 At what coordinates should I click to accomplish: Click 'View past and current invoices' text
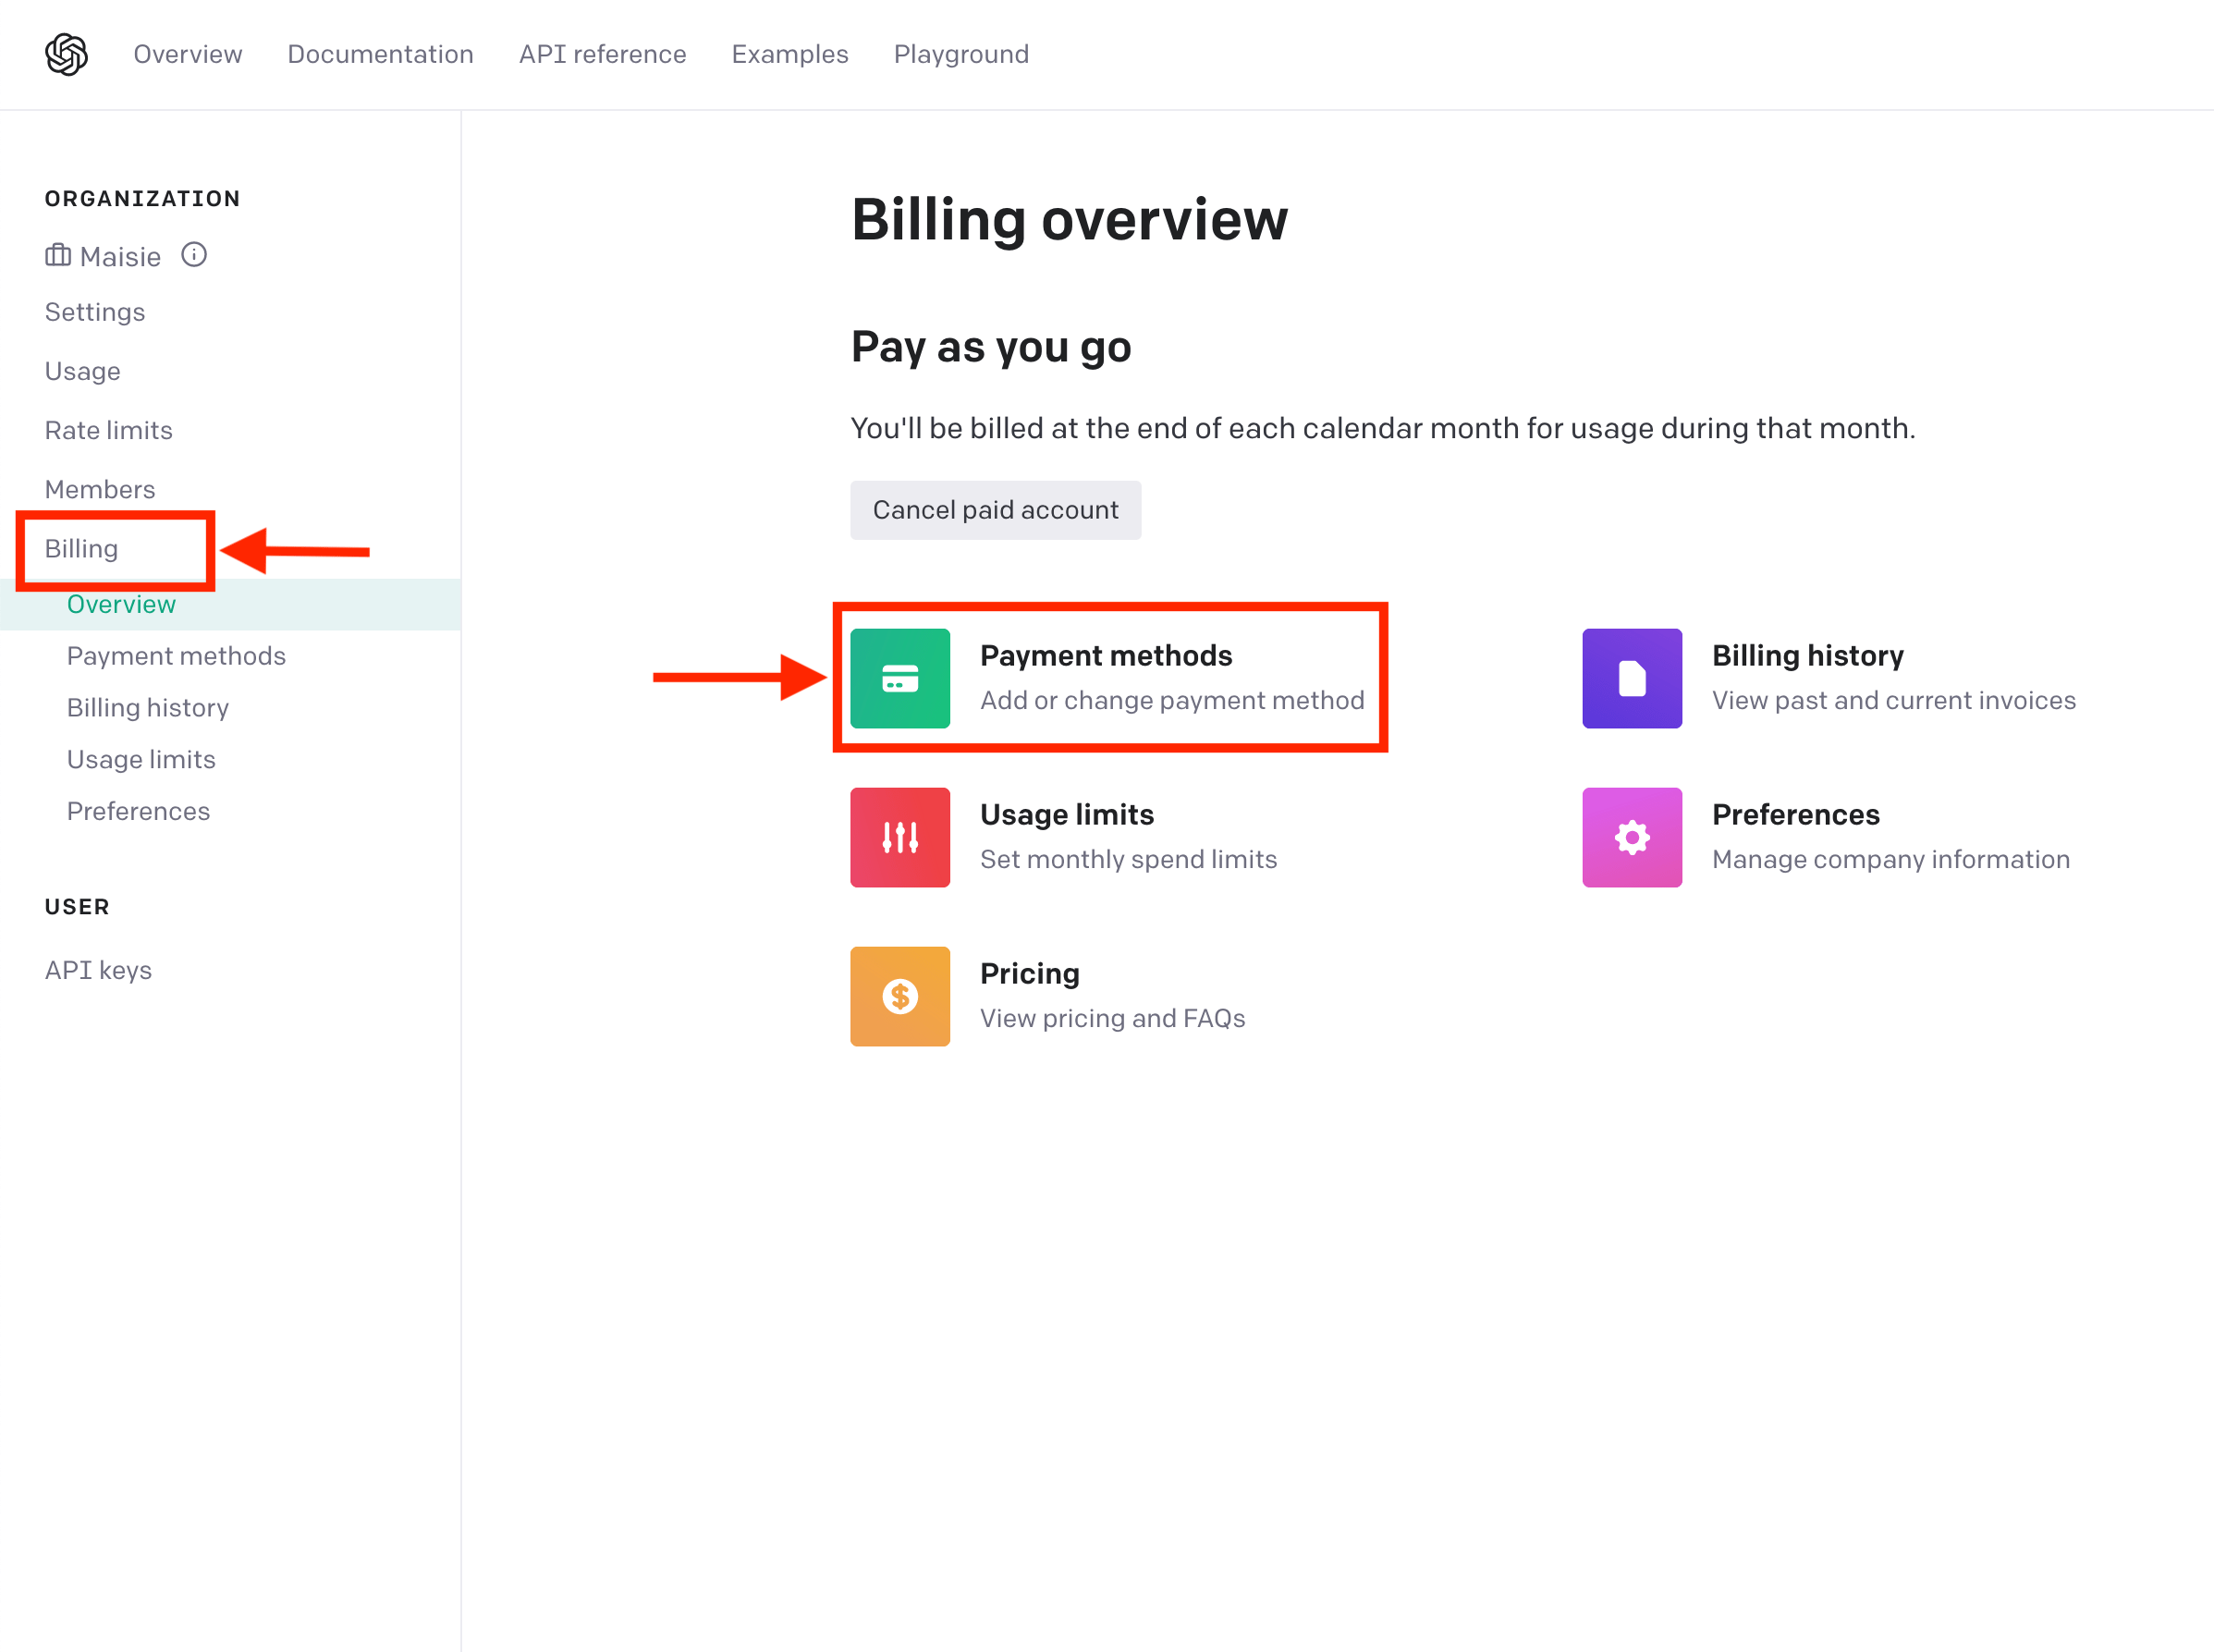(1894, 700)
